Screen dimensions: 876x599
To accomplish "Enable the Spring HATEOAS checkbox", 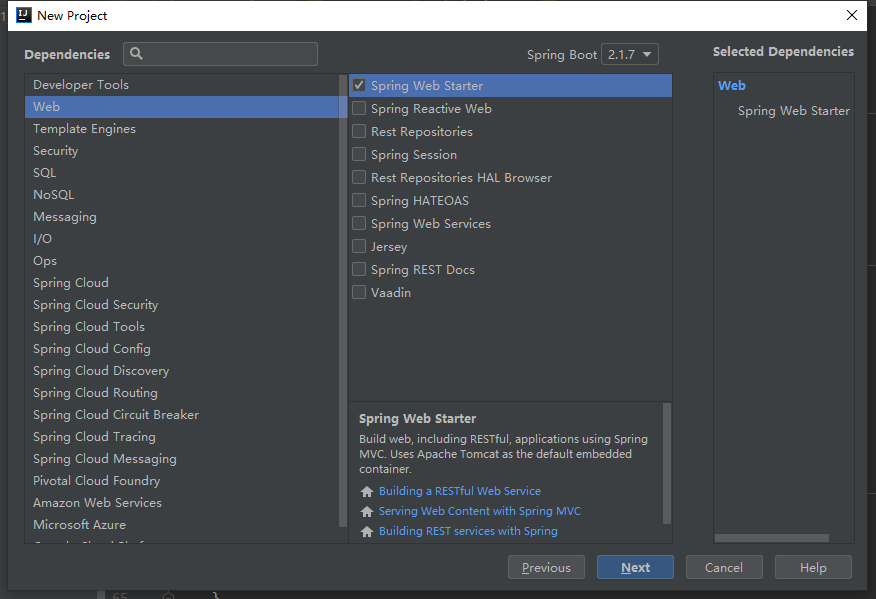I will tap(359, 200).
